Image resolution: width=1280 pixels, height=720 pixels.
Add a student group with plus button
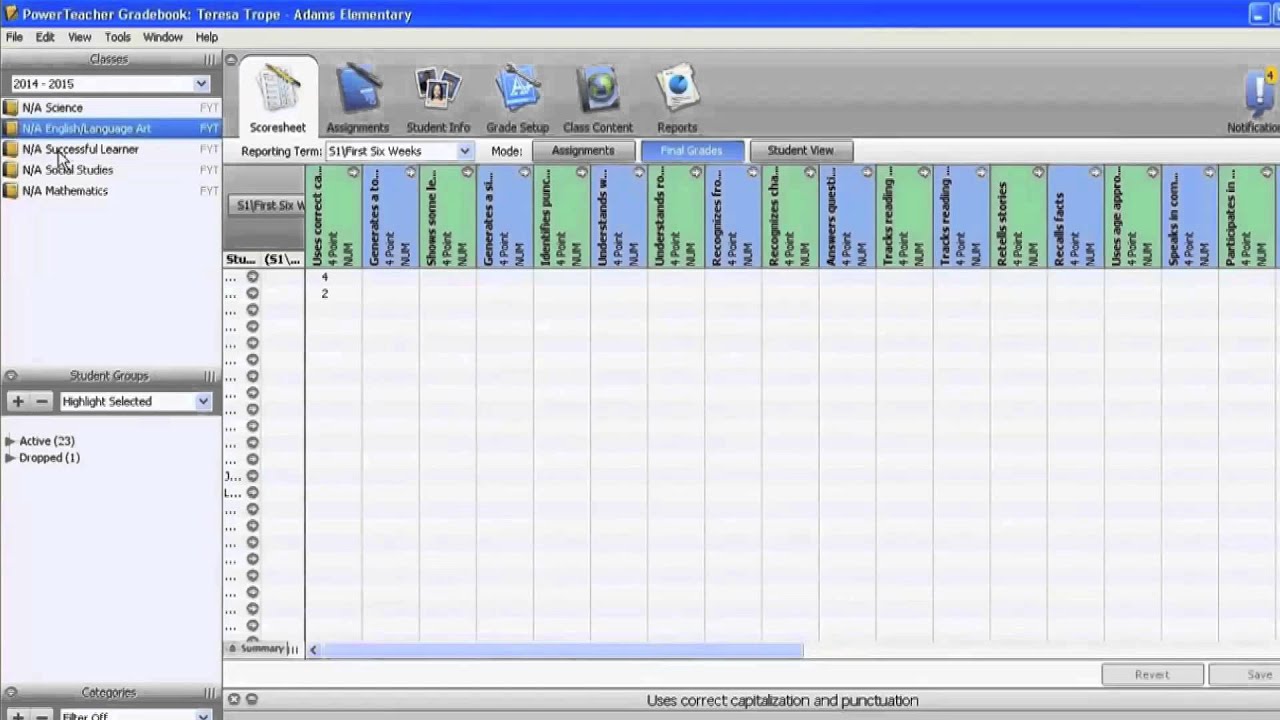tap(17, 401)
